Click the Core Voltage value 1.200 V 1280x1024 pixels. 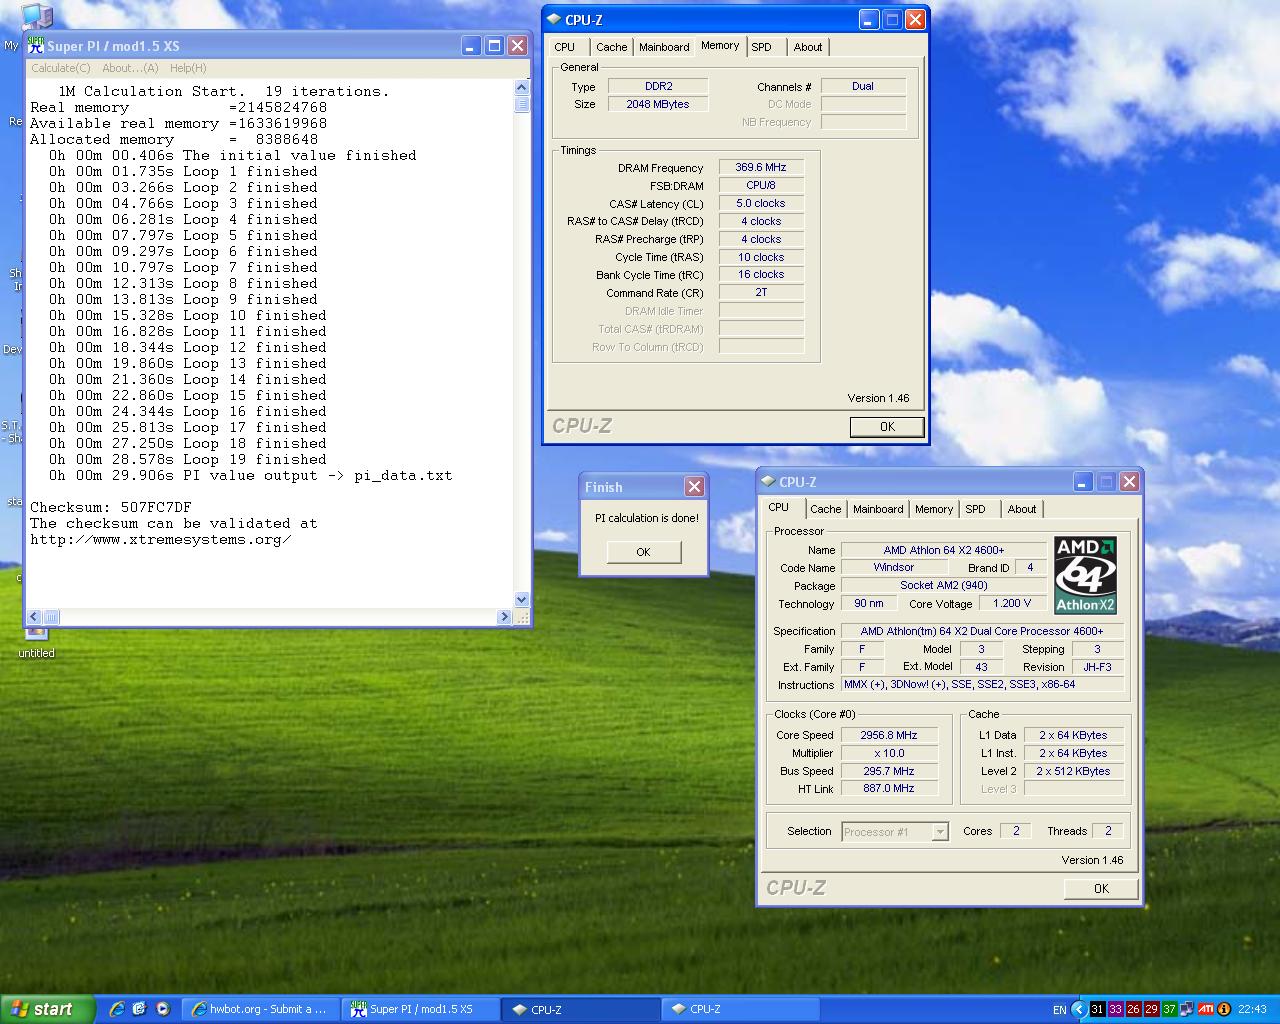pos(1012,603)
